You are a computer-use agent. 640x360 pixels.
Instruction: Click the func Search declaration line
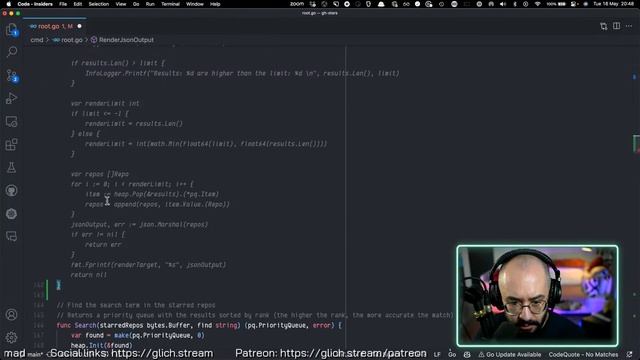(x=199, y=325)
